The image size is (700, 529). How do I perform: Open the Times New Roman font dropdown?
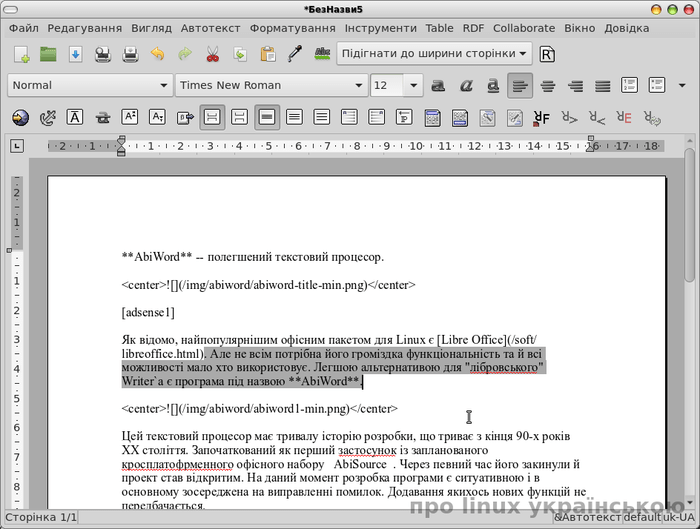[x=271, y=85]
